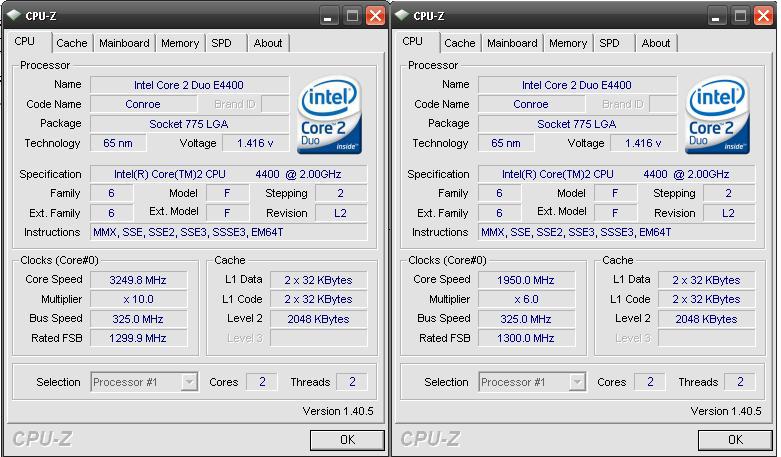
Task: Click Code Name Conroe in right window
Action: (x=531, y=105)
